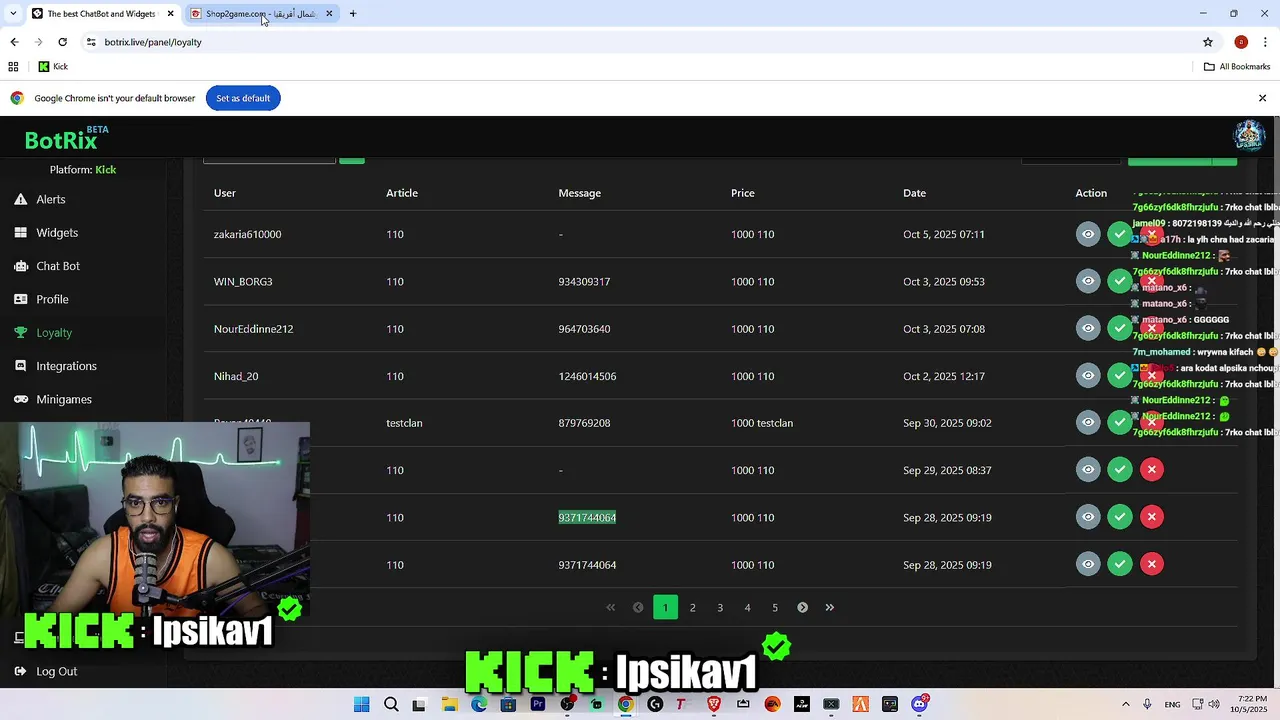Screen dimensions: 1280x720
Task: Select page 2 in pagination
Action: coord(692,607)
